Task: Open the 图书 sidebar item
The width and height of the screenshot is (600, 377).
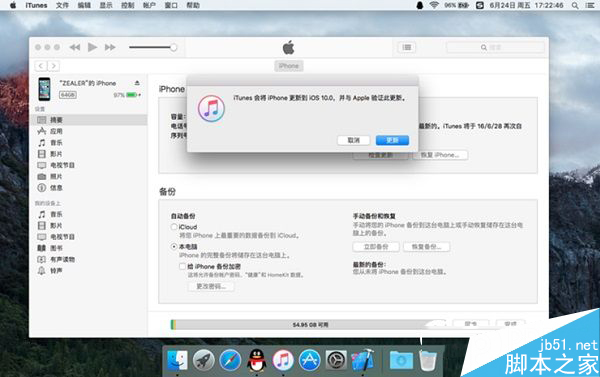Action: coord(88,248)
